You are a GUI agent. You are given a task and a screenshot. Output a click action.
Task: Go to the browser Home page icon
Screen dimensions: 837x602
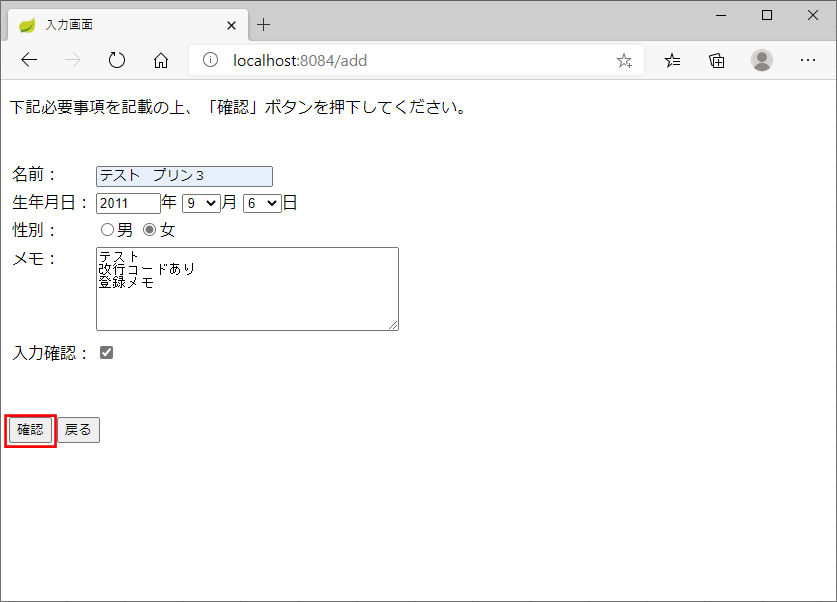click(x=161, y=60)
